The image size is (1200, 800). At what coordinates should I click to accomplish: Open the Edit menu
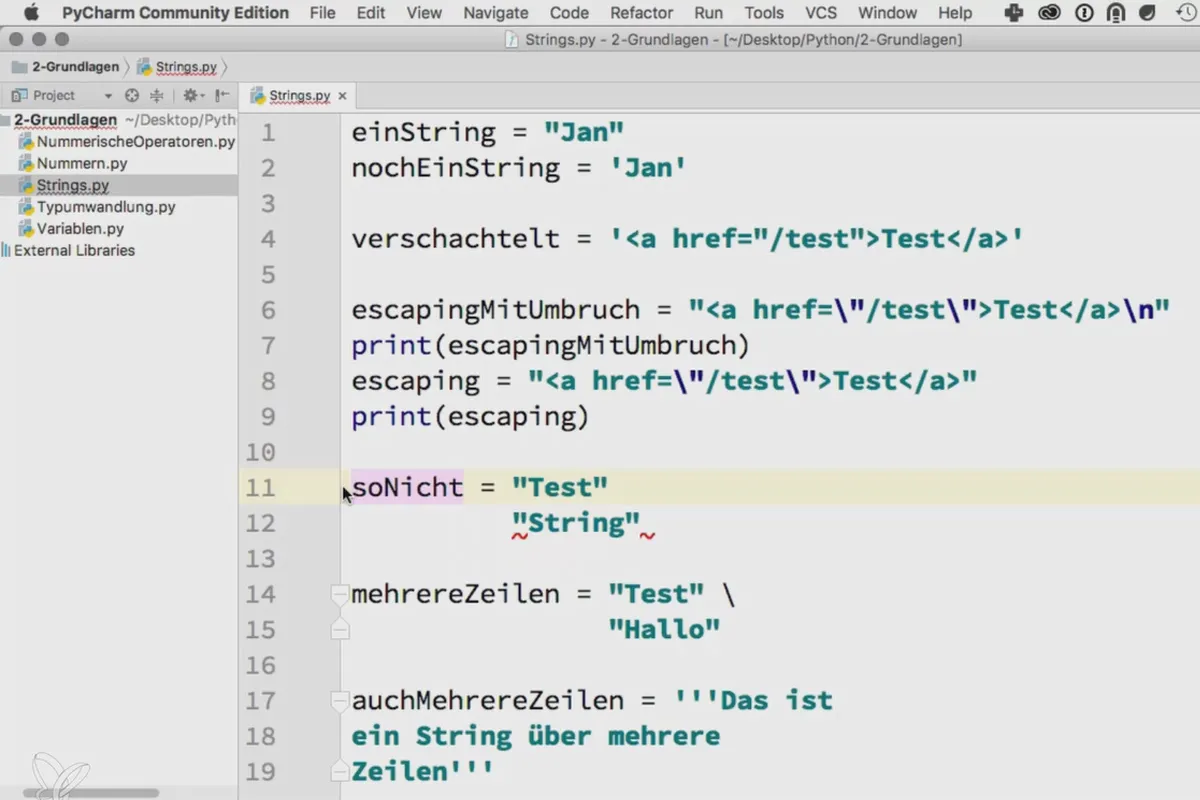371,13
